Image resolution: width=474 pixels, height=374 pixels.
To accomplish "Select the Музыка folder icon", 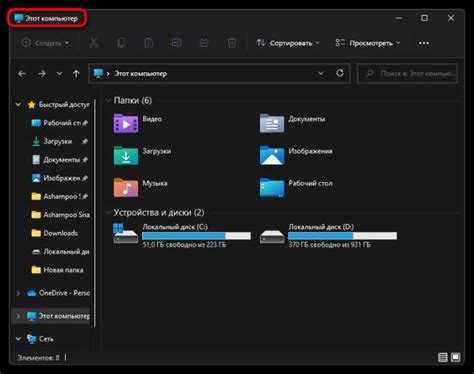I will tap(126, 187).
